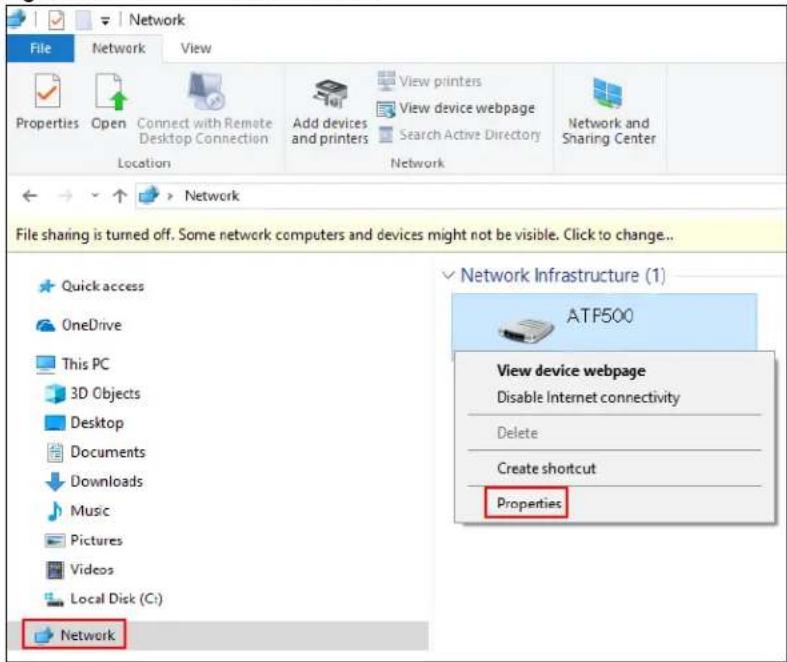787x662 pixels.
Task: Select This PC in navigation pane
Action: coord(73,364)
